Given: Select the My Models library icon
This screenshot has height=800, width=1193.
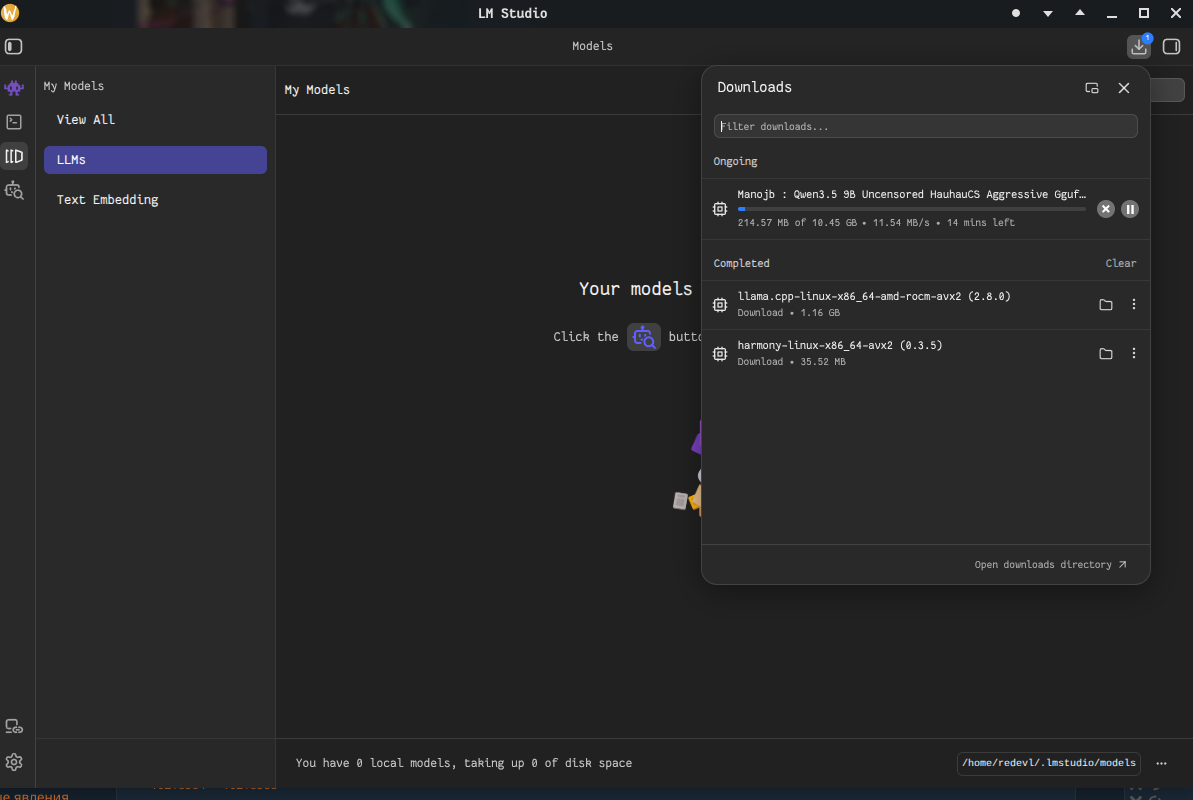Looking at the screenshot, I should pos(14,156).
